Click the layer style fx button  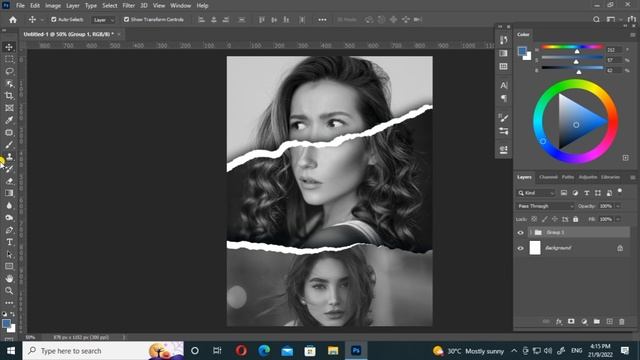tap(559, 322)
